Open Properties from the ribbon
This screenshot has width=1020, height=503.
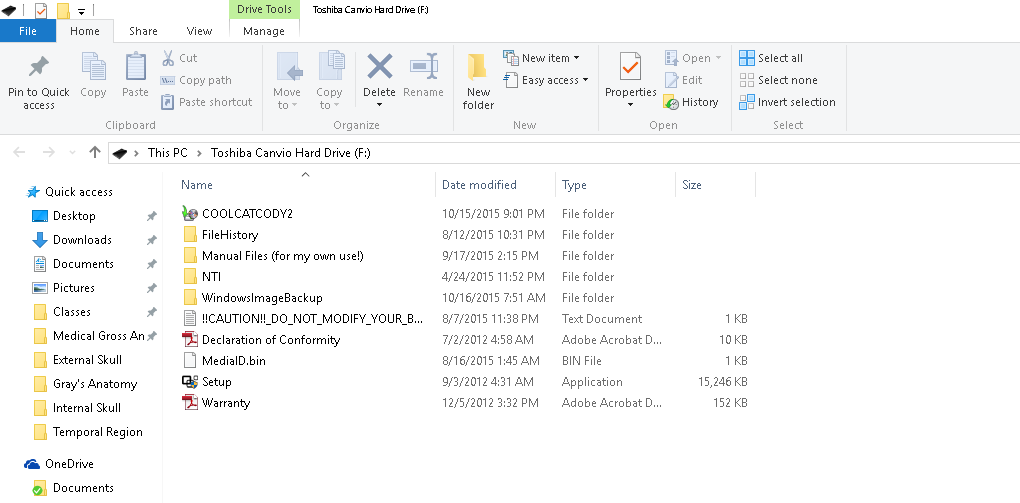pos(630,68)
